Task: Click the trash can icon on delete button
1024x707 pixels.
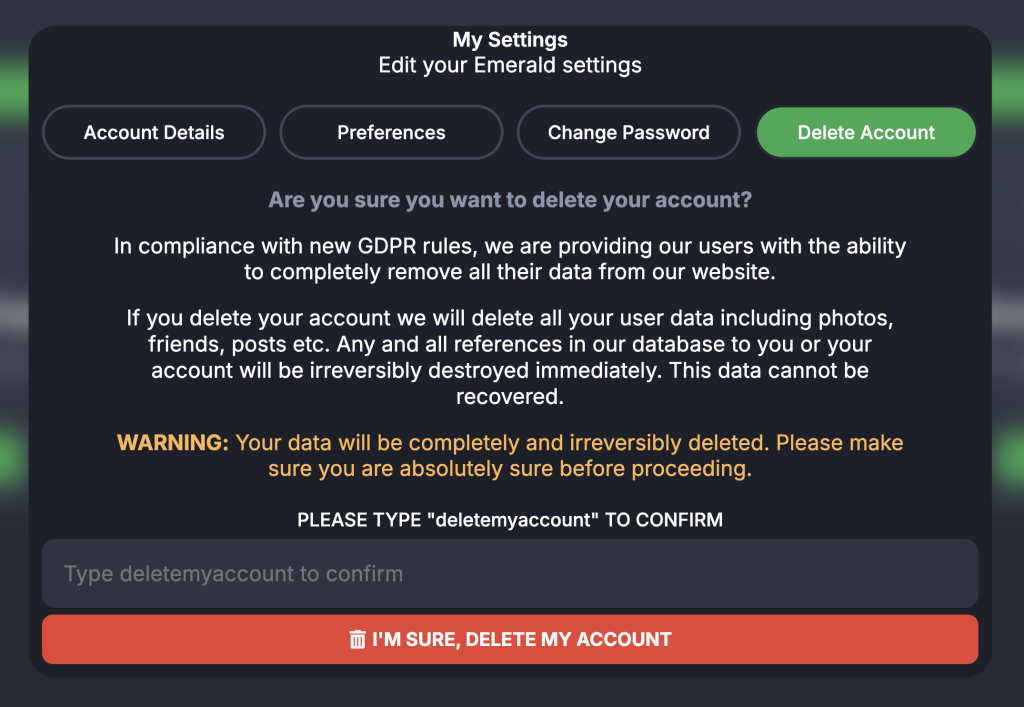Action: pyautogui.click(x=357, y=640)
